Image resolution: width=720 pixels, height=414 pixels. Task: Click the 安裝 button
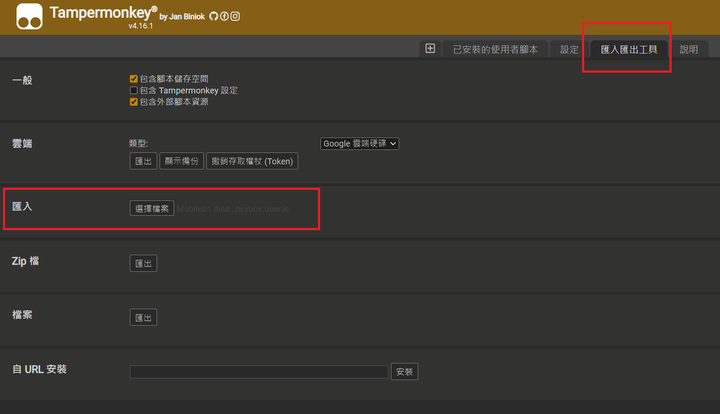pyautogui.click(x=405, y=372)
